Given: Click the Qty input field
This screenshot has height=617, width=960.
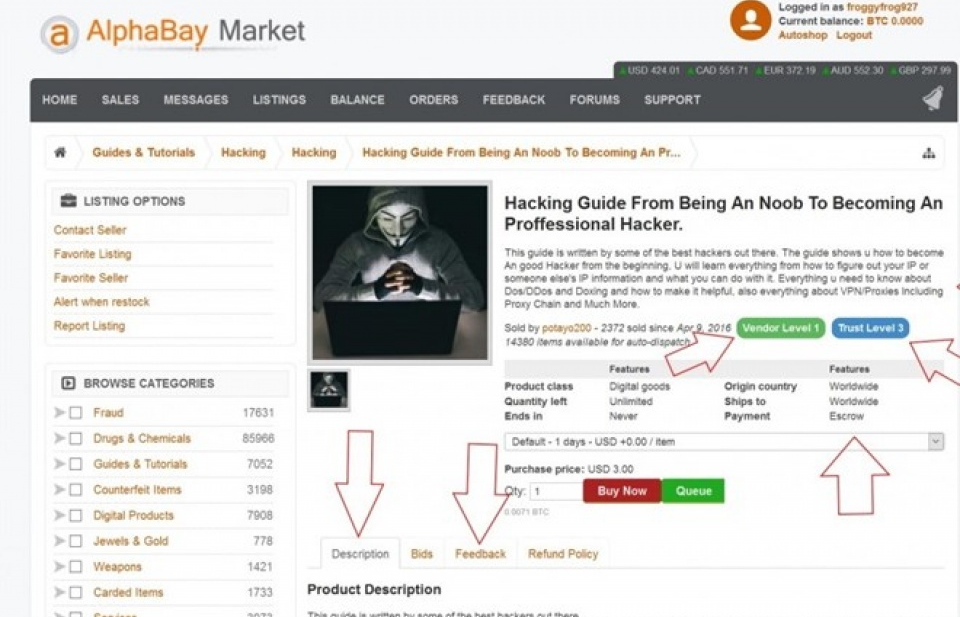Looking at the screenshot, I should coord(556,492).
